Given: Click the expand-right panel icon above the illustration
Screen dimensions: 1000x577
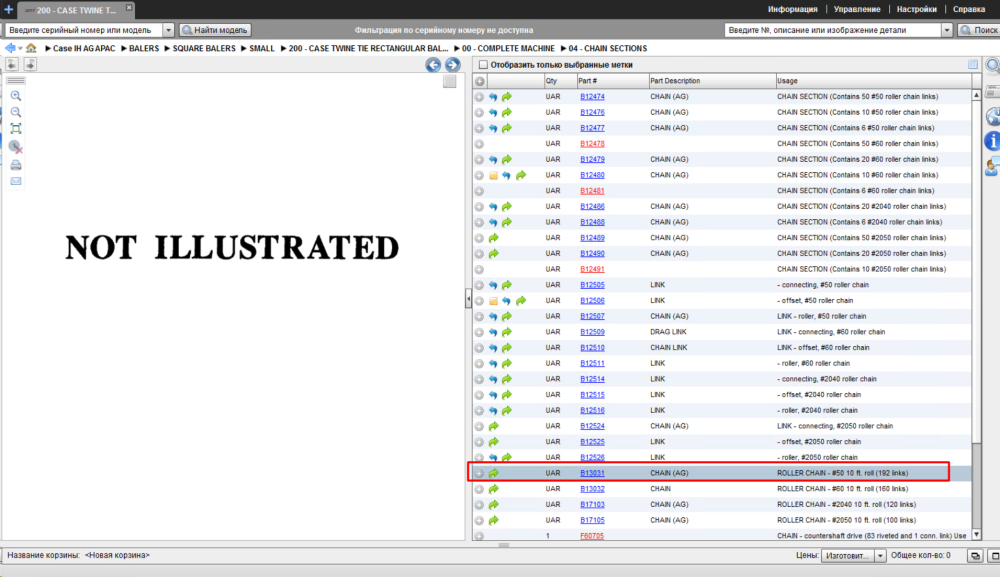Looking at the screenshot, I should [x=30, y=64].
